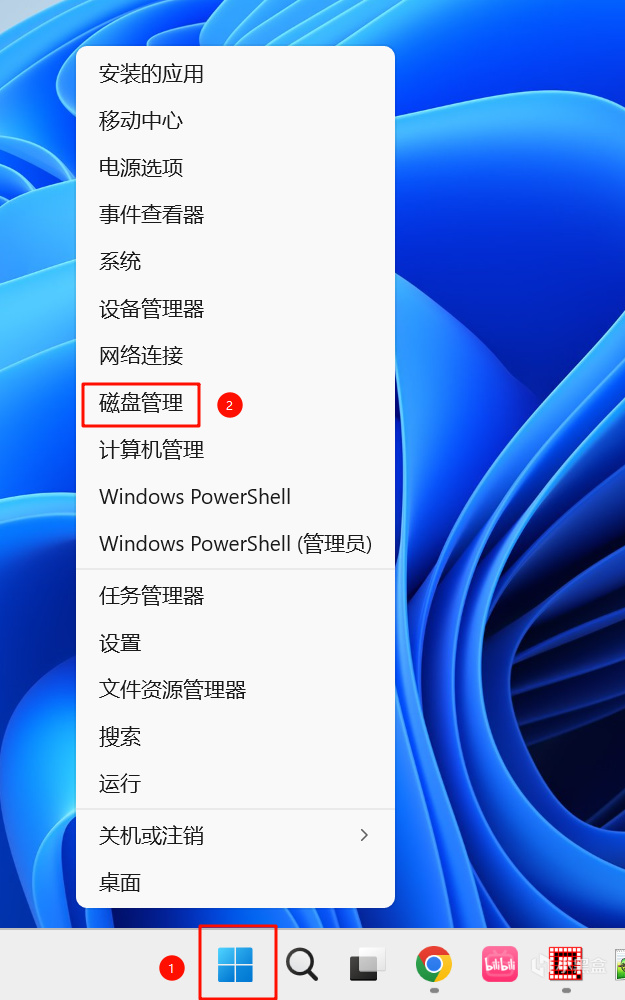Viewport: 625px width, 1000px height.
Task: Choose 运行 from the menu
Action: (120, 783)
